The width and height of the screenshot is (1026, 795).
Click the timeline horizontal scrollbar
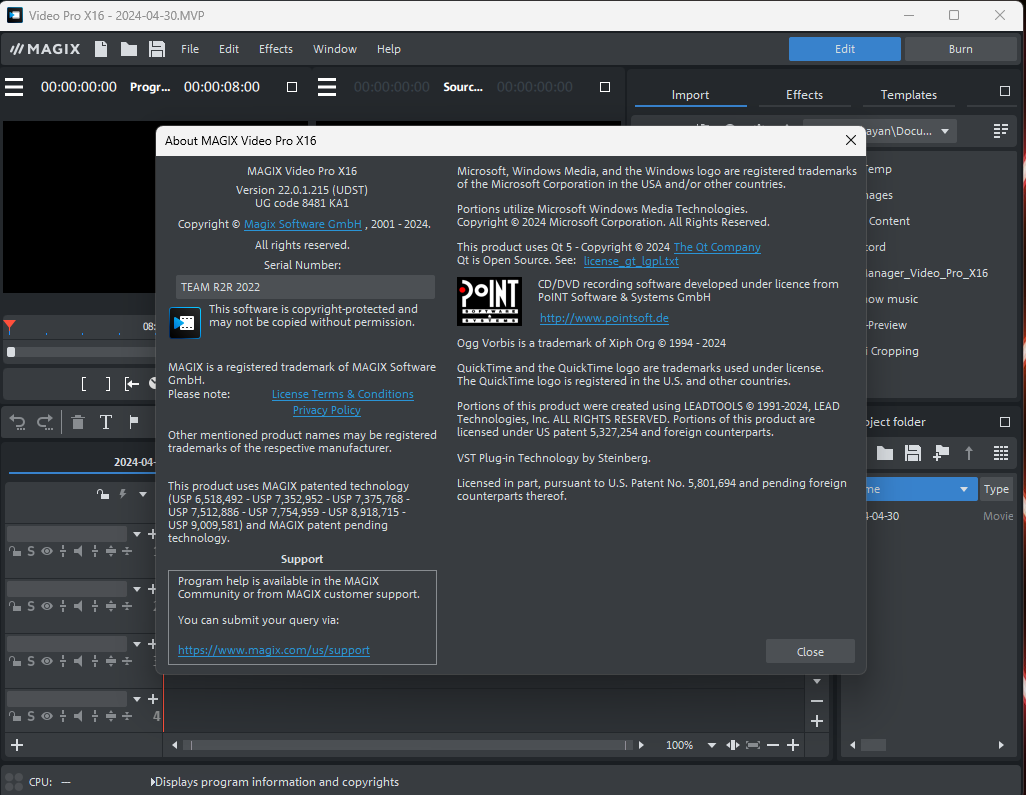(x=408, y=745)
